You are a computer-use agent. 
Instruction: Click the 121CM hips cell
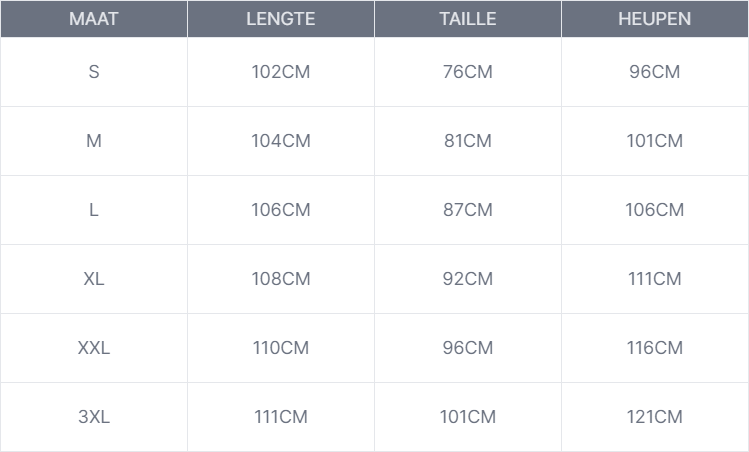point(654,417)
